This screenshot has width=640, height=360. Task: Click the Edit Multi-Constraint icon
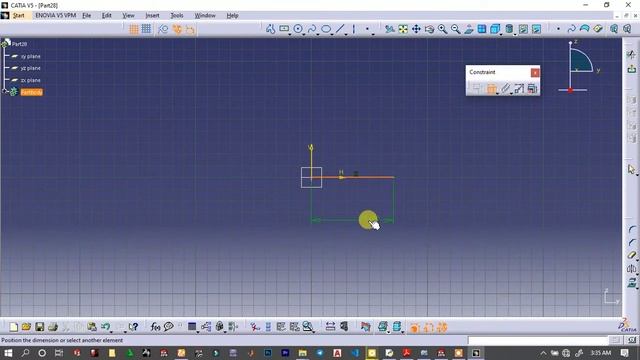tap(532, 88)
